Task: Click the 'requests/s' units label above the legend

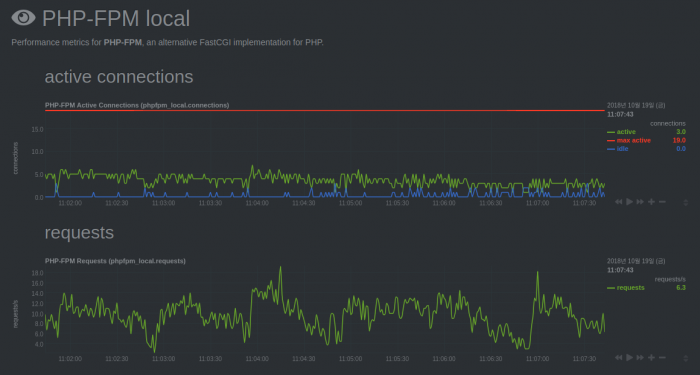Action: coord(670,279)
